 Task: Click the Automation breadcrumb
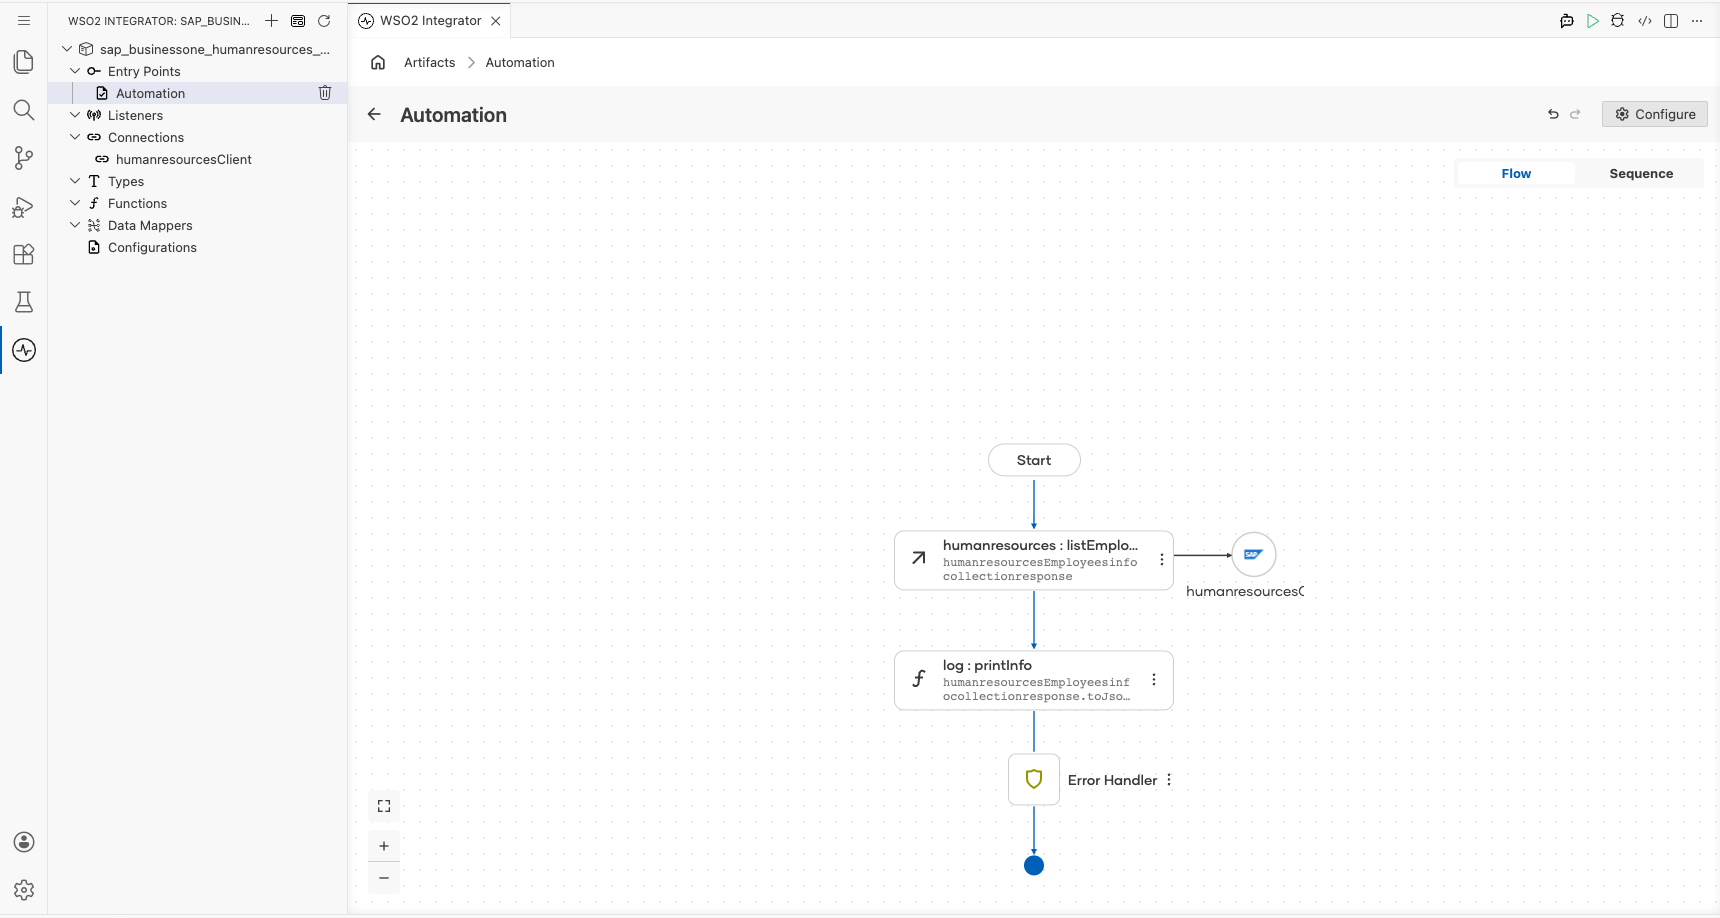click(520, 62)
